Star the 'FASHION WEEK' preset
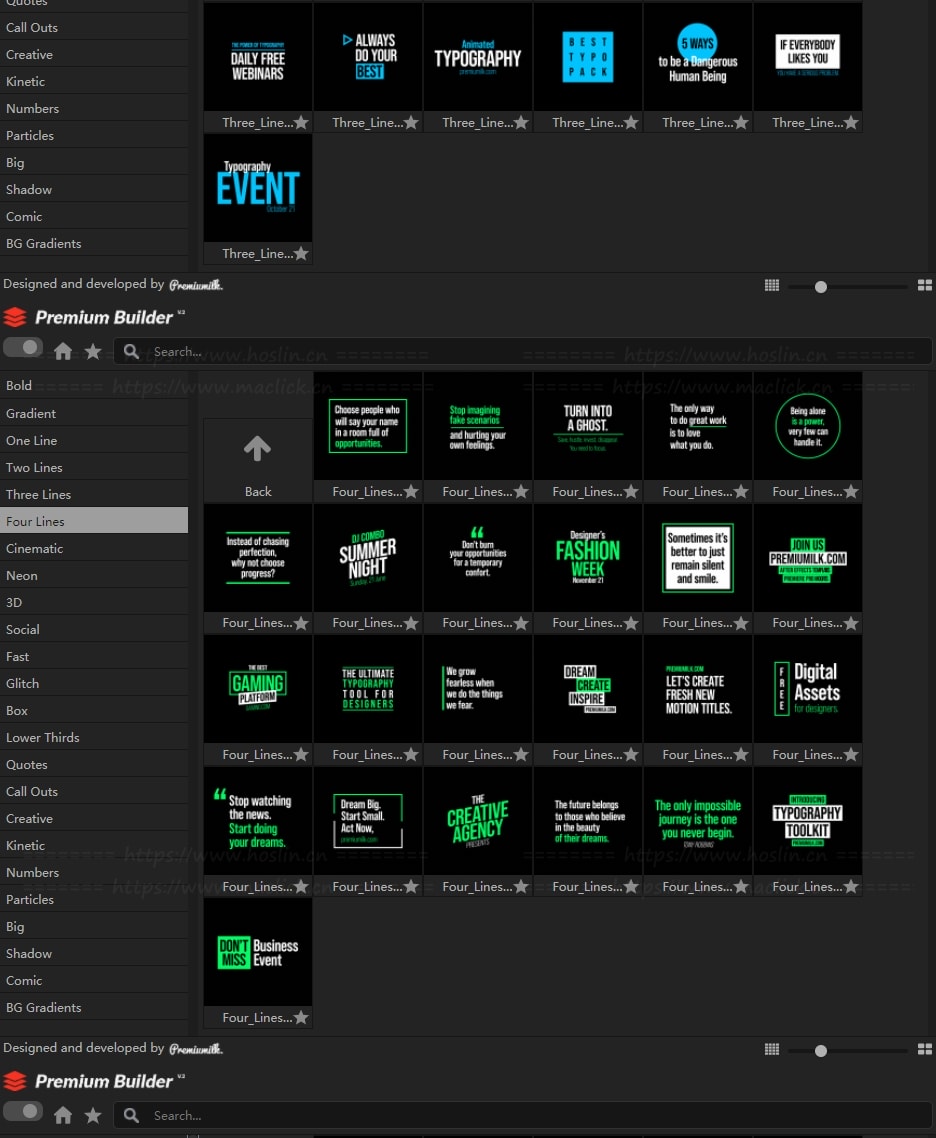Viewport: 936px width, 1138px height. (631, 623)
